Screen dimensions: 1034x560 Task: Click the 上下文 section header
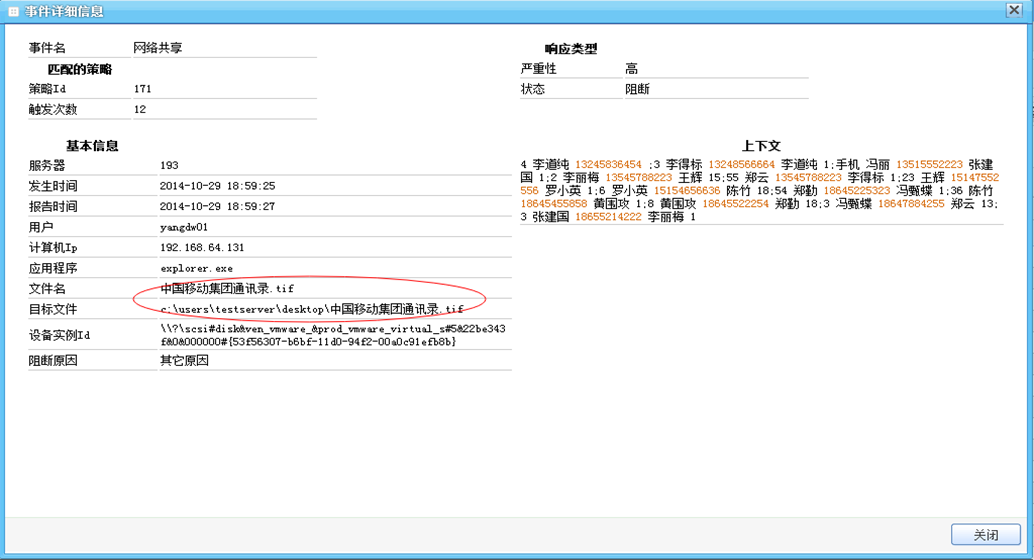761,146
